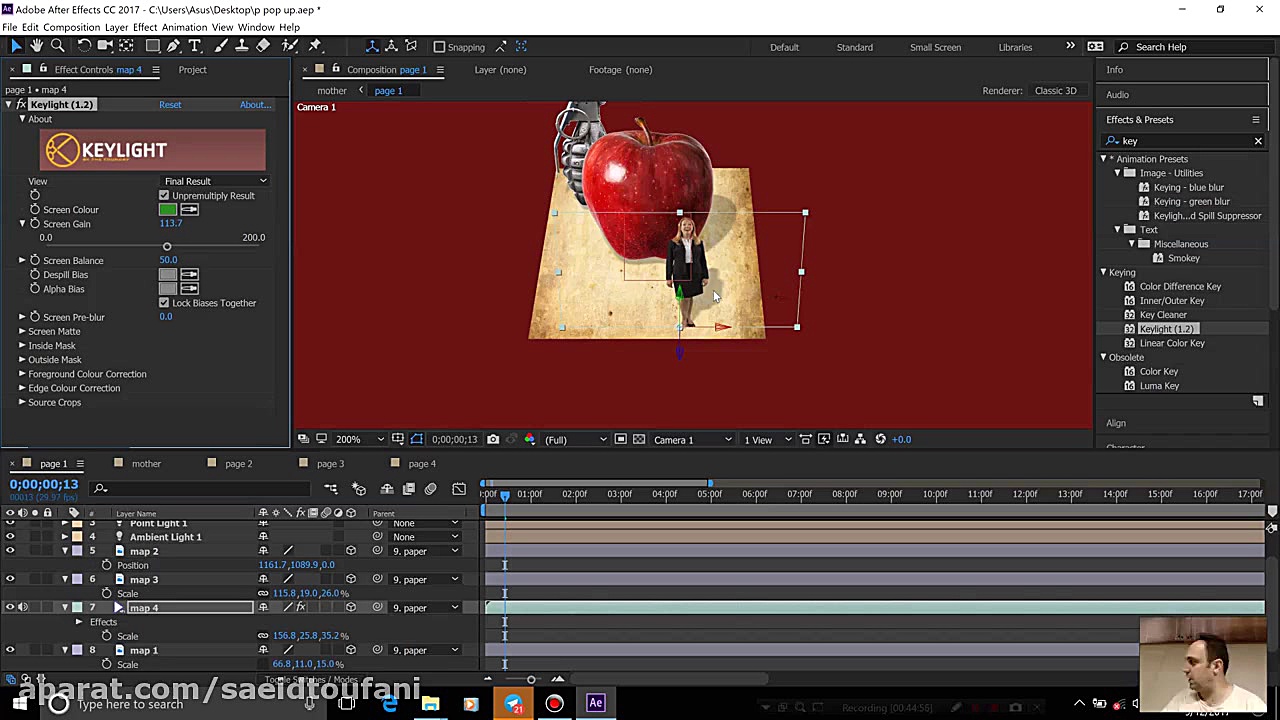Select the Puppet Pin tool

click(315, 46)
